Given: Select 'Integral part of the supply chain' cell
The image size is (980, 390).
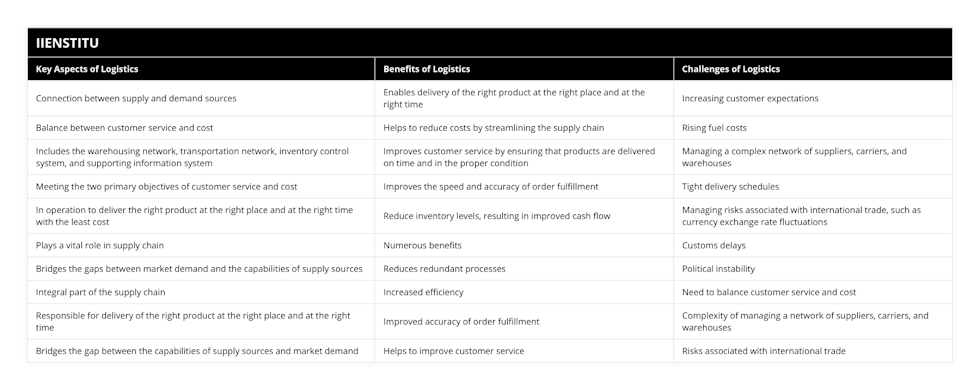Looking at the screenshot, I should pos(201,292).
